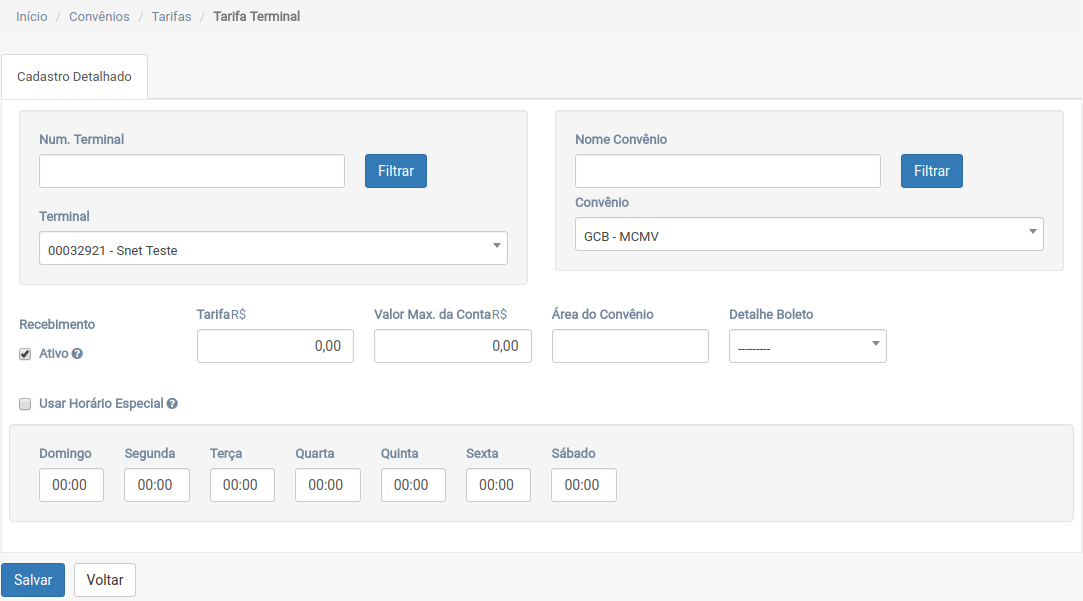Open Convênios breadcrumb link
The image size is (1083, 601).
[99, 17]
